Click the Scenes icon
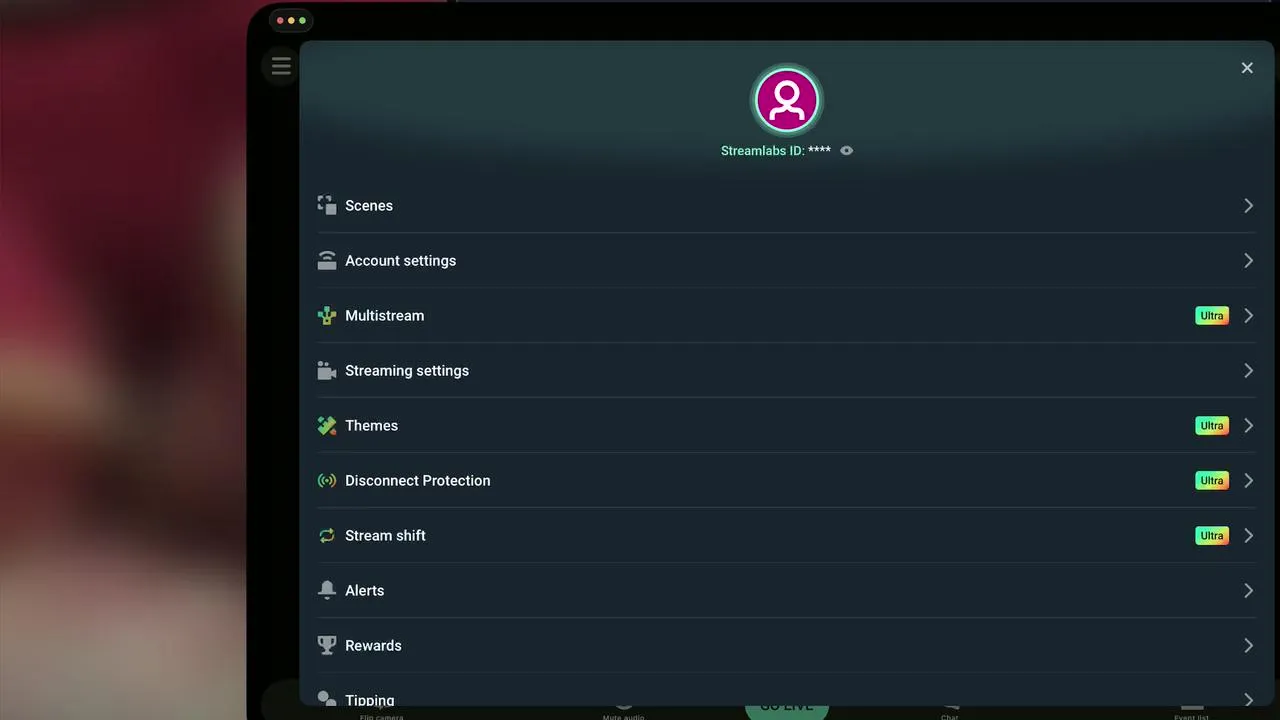Screen dimensions: 1280x720 tap(327, 205)
